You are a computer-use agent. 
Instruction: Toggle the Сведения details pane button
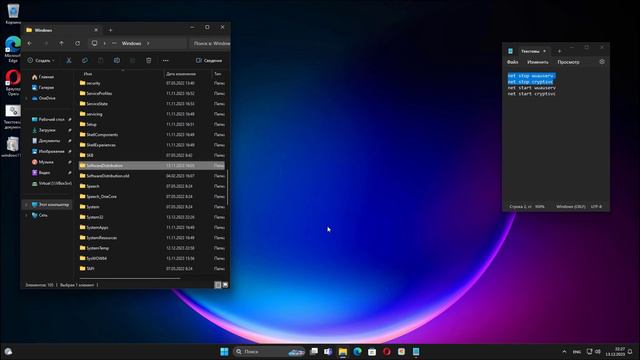tap(209, 60)
